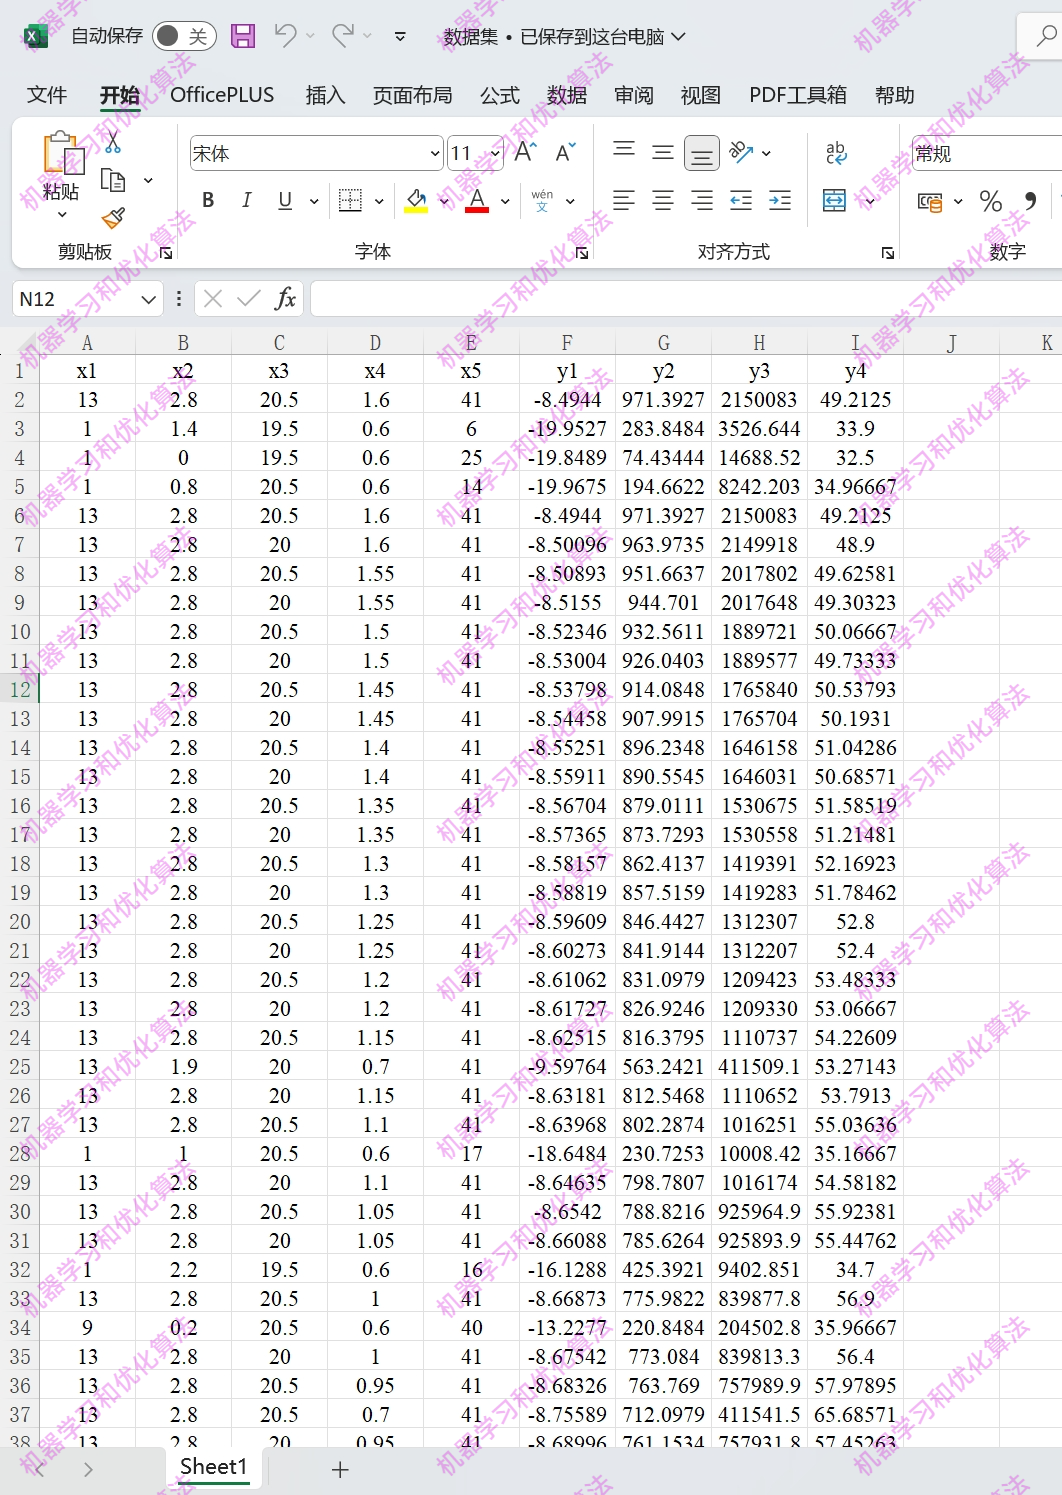
Task: Click the Decrease Indent icon
Action: click(x=741, y=200)
